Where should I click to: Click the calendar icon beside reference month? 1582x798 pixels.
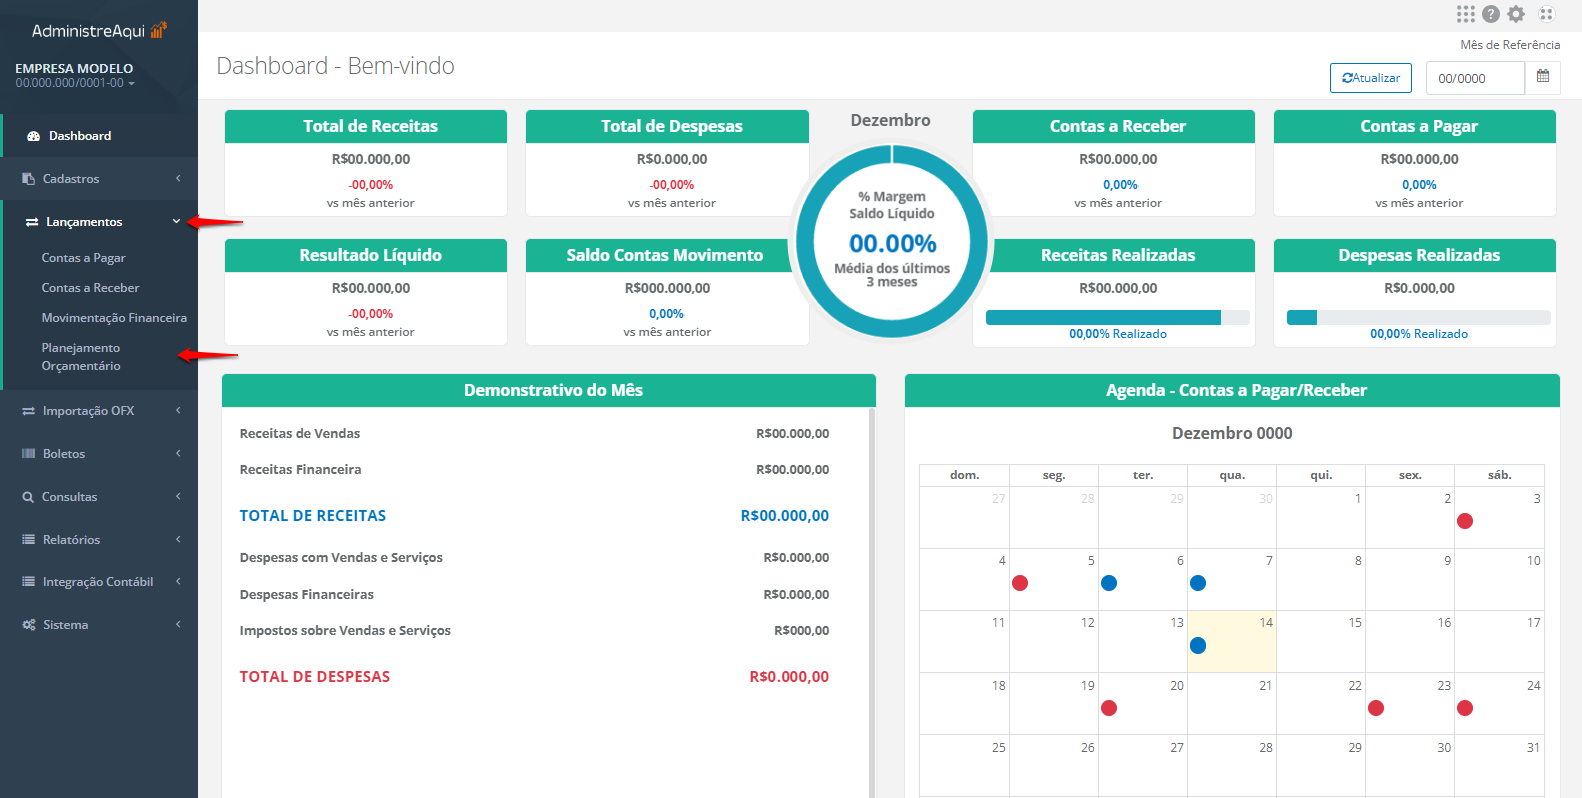pos(1543,77)
